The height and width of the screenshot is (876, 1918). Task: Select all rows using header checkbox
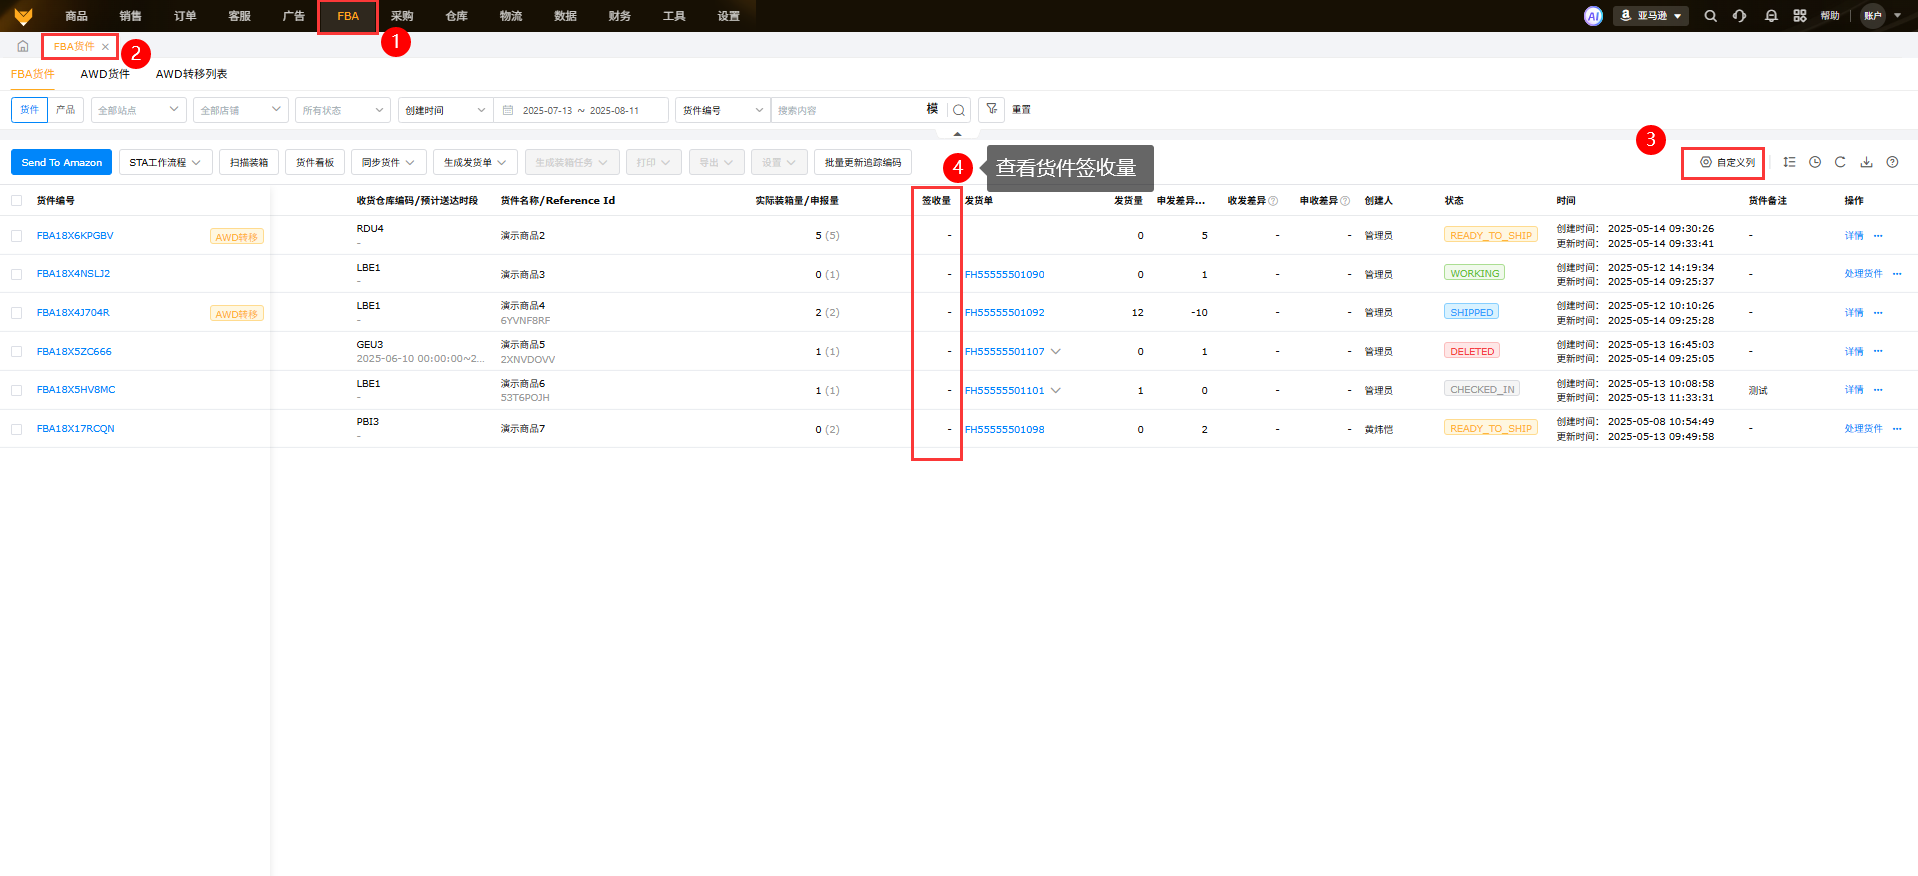[17, 201]
